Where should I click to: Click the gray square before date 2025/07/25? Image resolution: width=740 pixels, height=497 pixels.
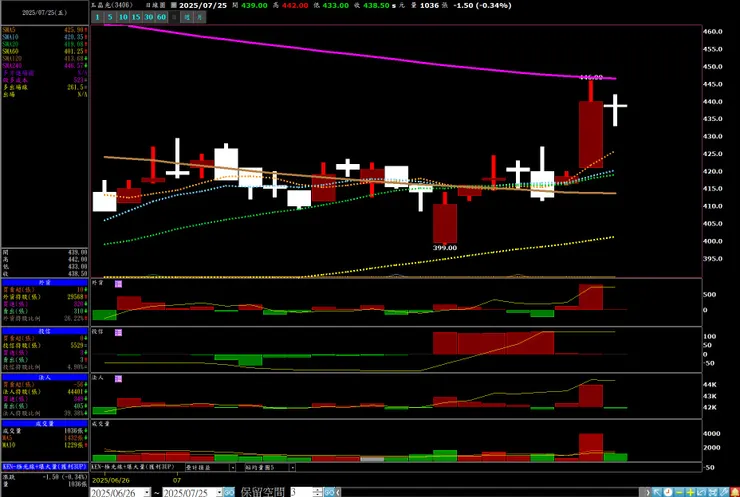[174, 5]
